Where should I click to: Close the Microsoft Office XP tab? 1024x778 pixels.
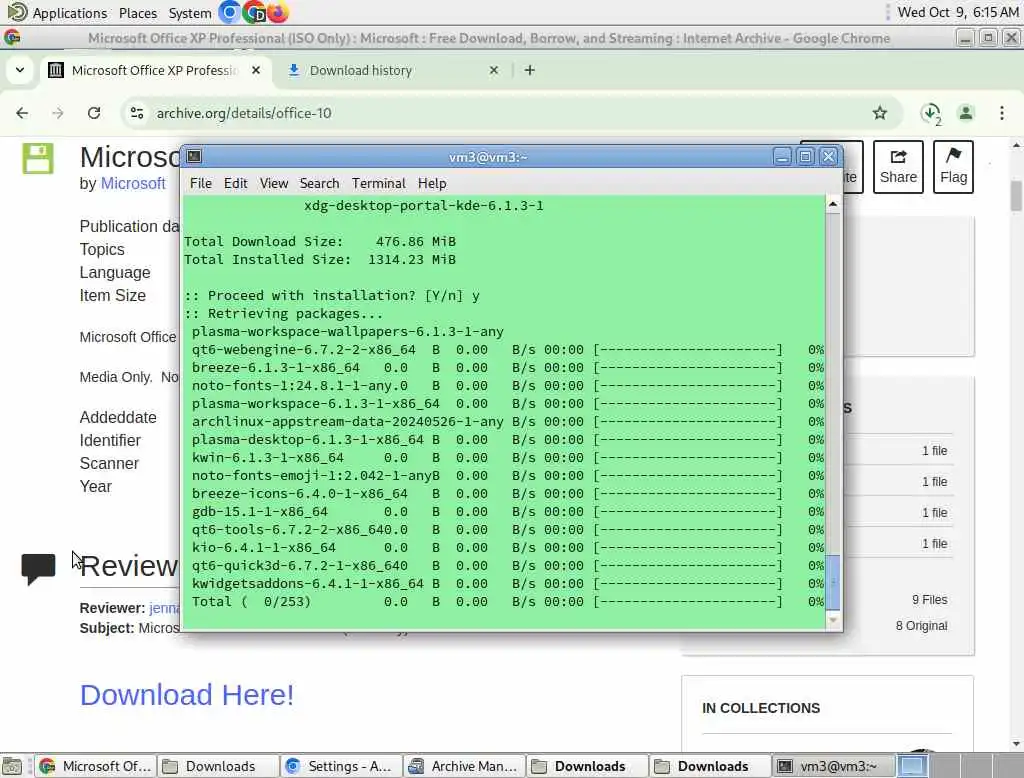tap(256, 70)
